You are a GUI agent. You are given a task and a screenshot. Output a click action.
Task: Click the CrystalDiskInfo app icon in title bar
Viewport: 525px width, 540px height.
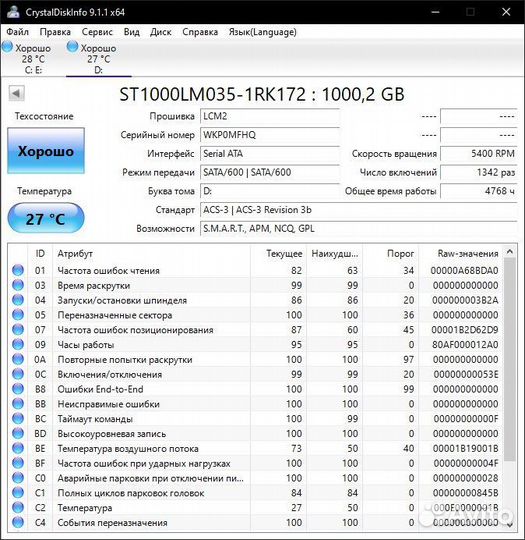point(13,12)
